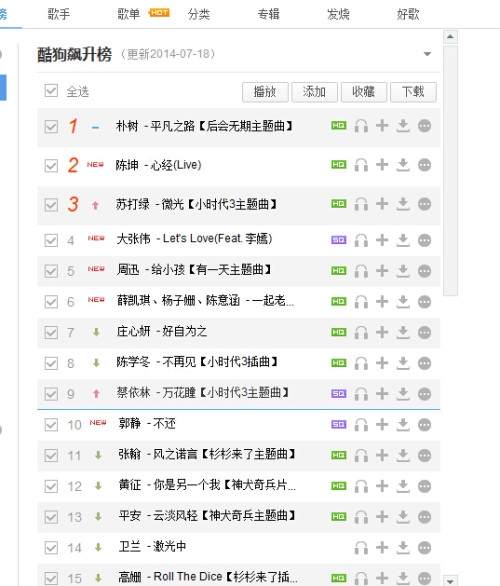
Task: Select song title 郭静 - 不还
Action: coord(147,424)
